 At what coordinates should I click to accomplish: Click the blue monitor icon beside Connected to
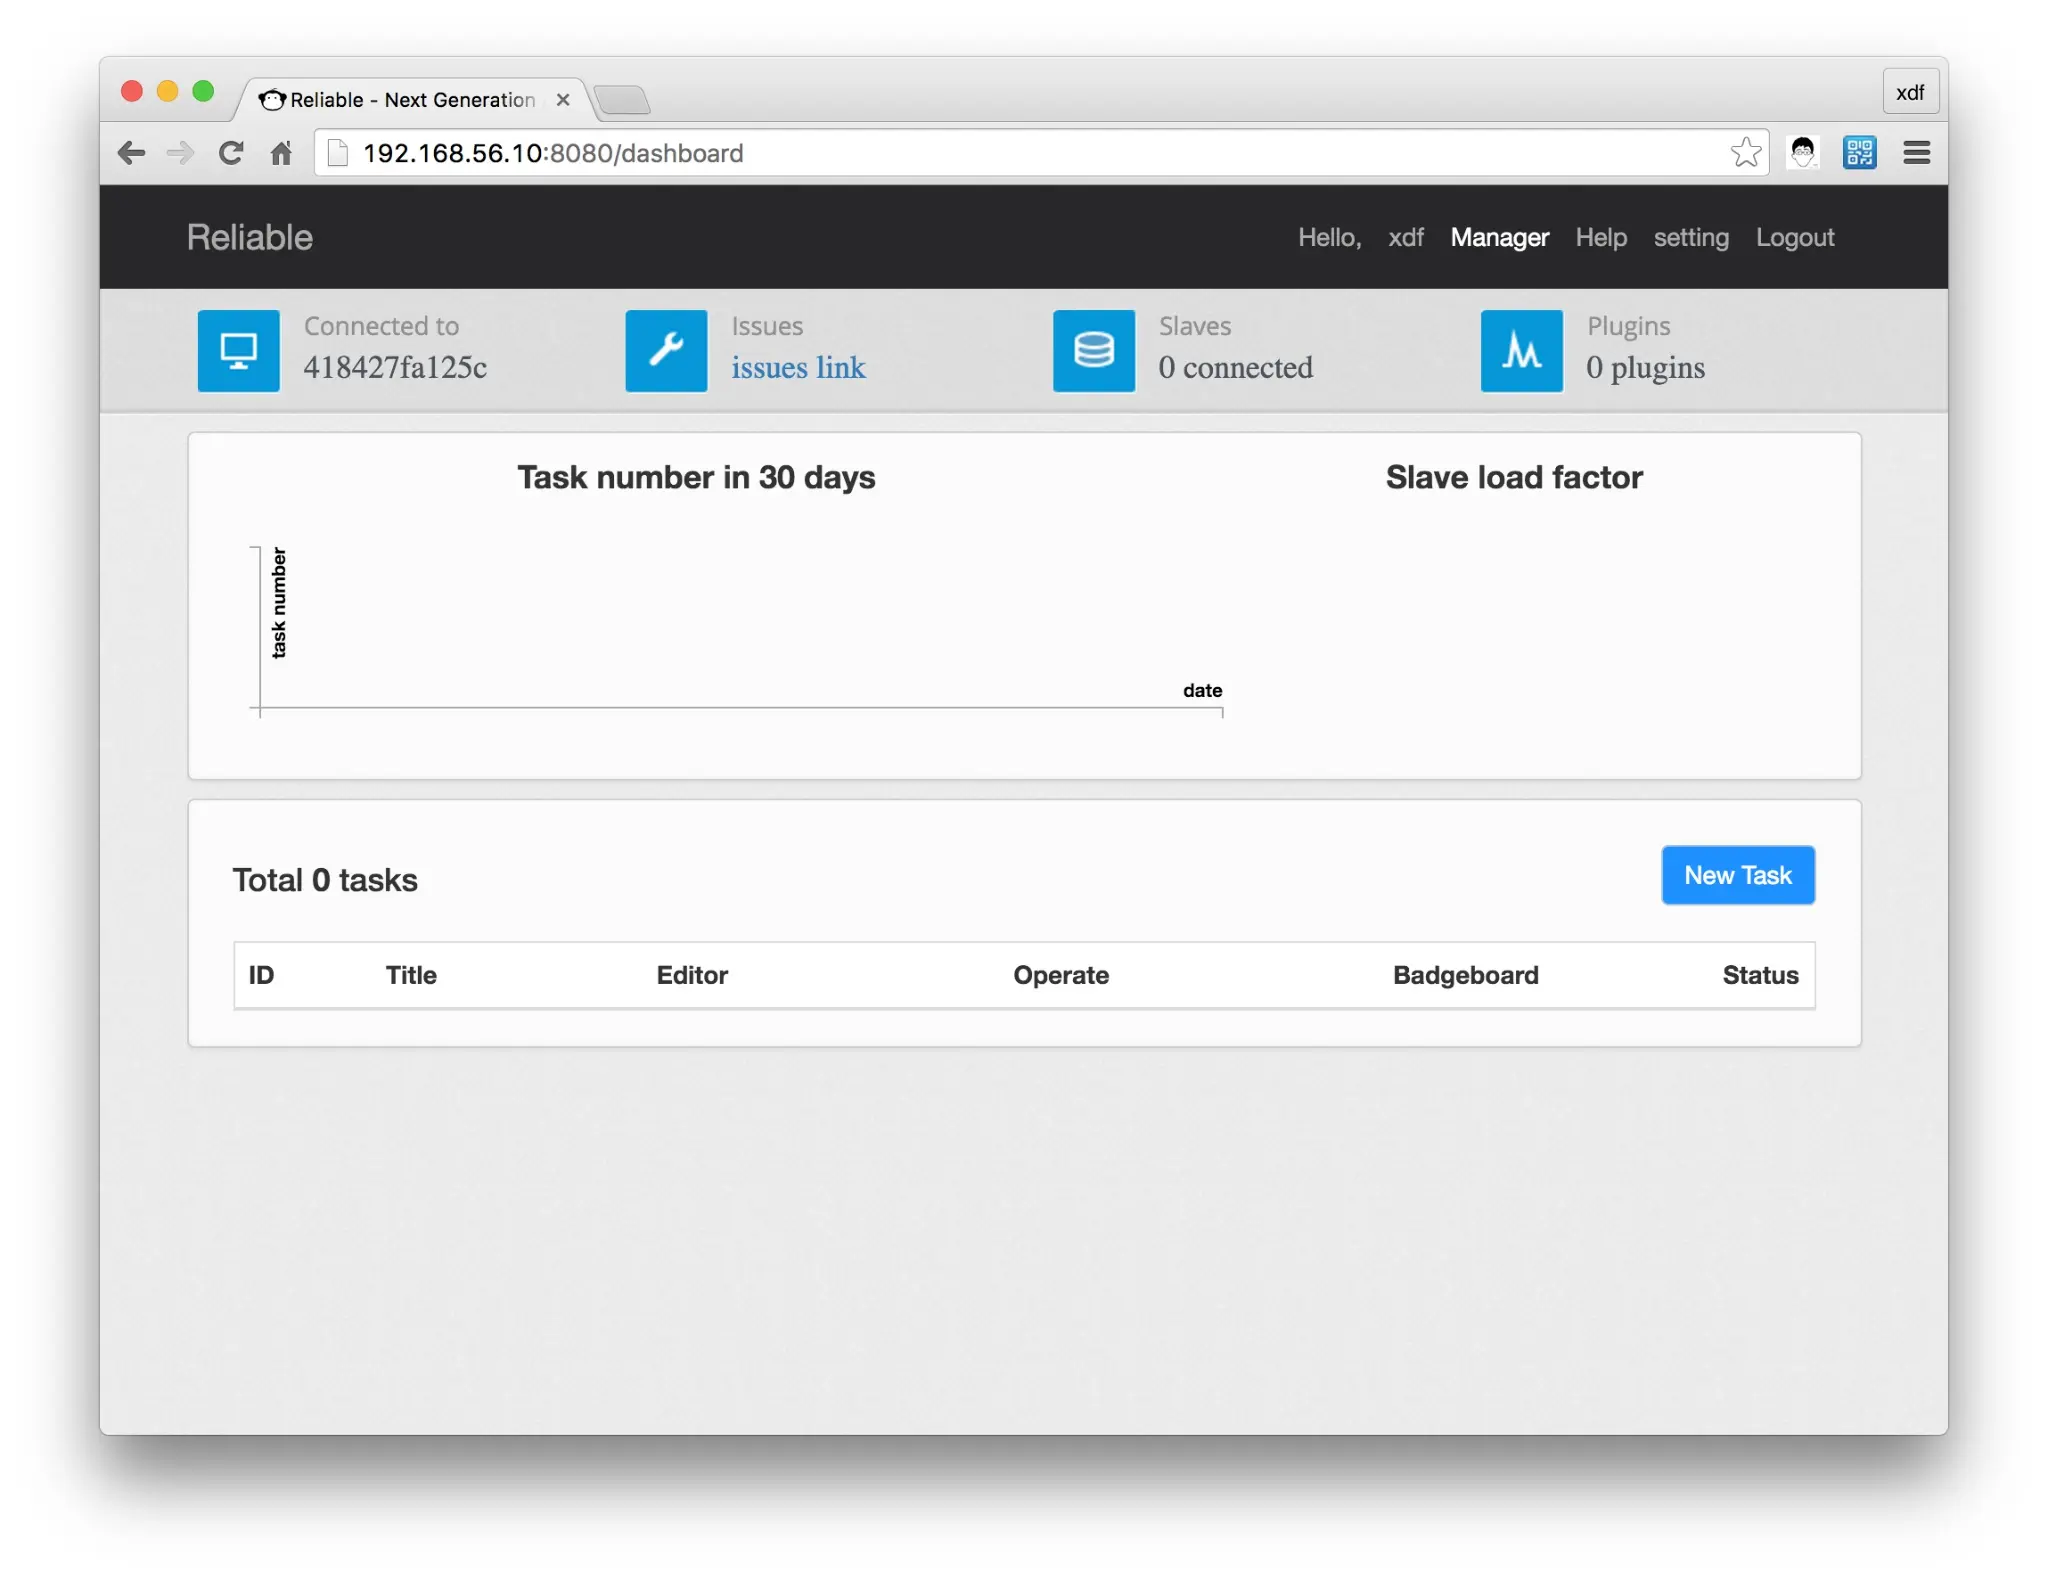coord(238,351)
